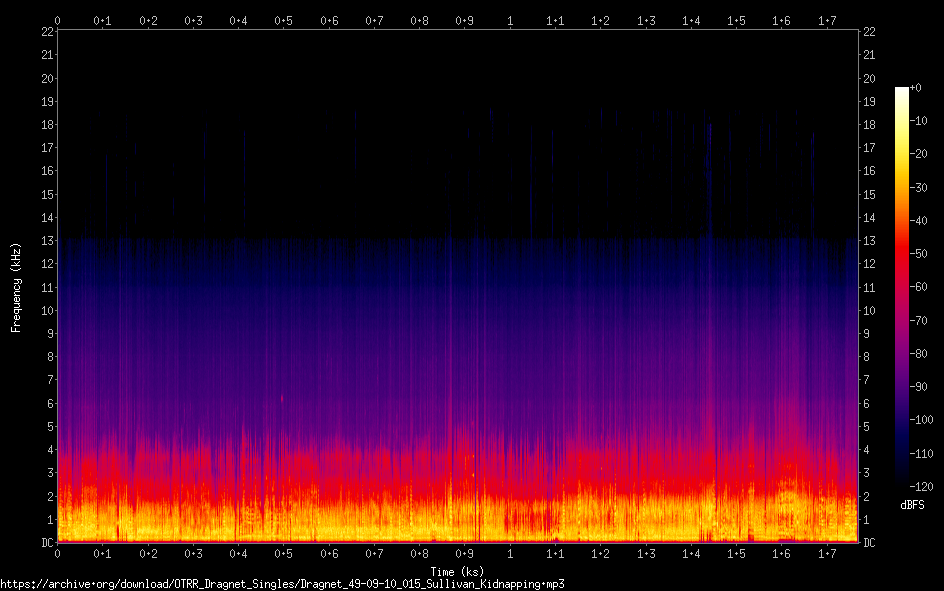Viewport: 944px width, 591px height.
Task: Select the 0 marker on bottom time axis
Action: click(58, 554)
